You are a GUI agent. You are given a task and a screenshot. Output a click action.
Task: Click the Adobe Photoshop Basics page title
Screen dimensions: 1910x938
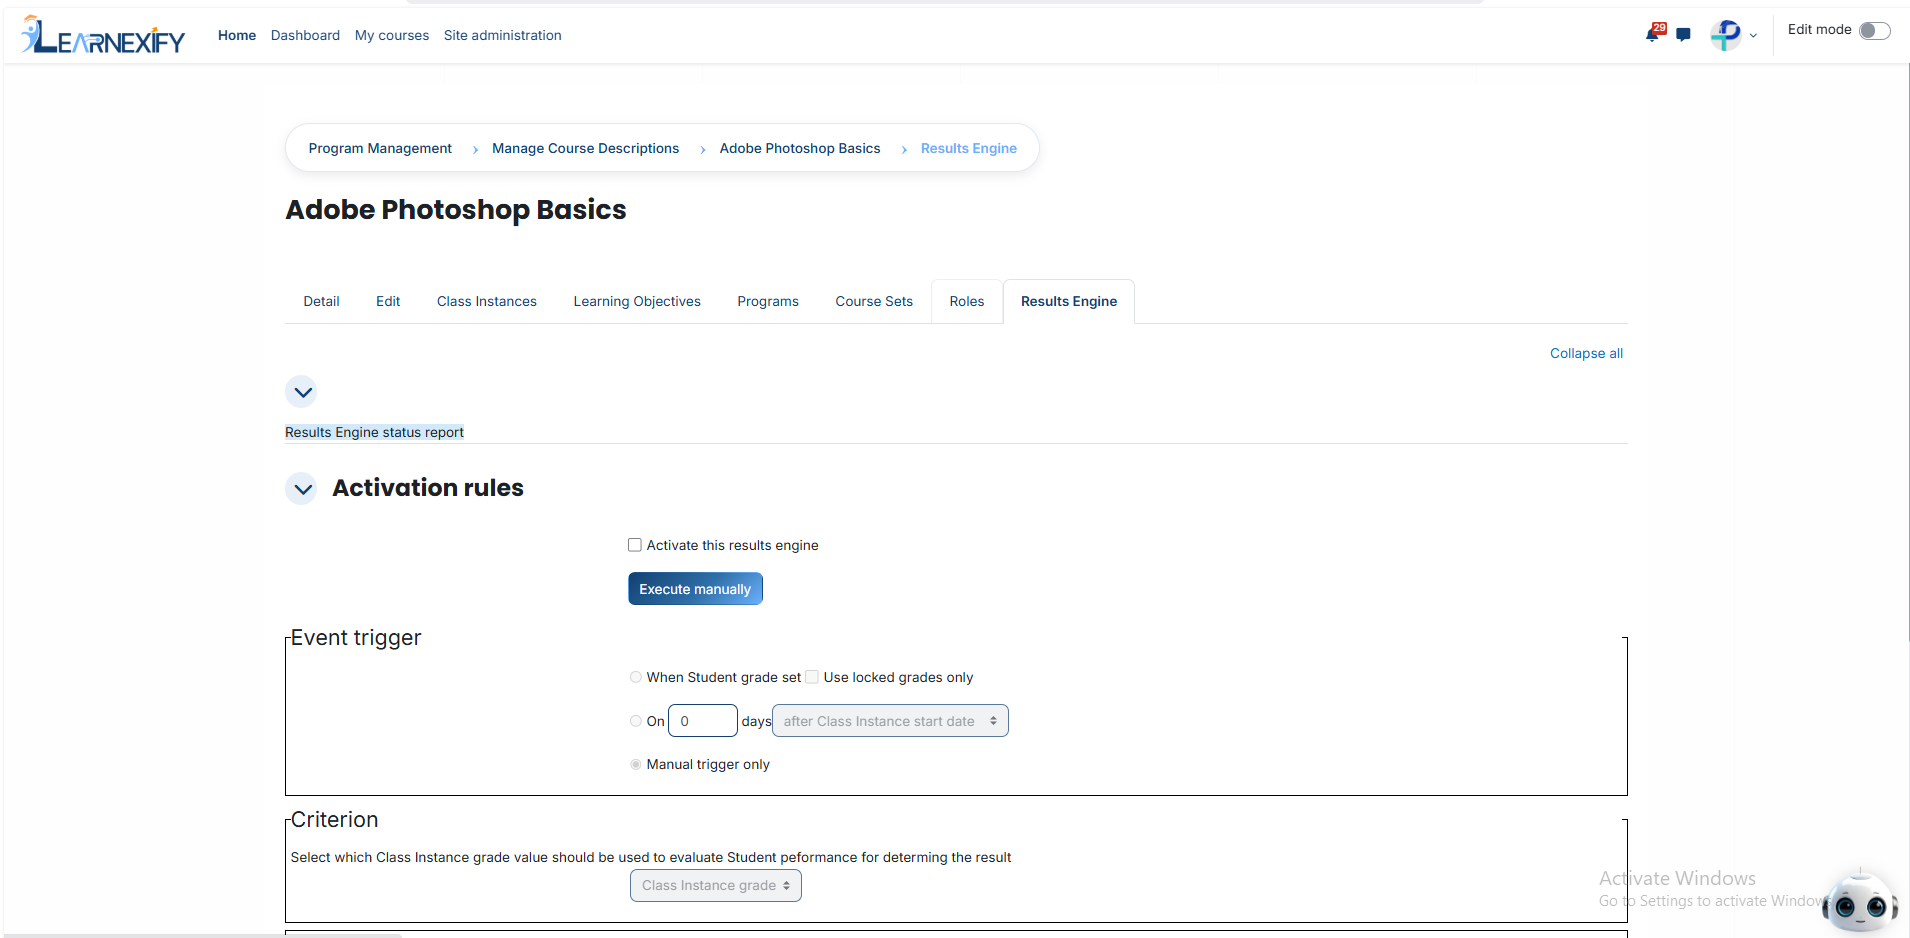[x=456, y=210]
